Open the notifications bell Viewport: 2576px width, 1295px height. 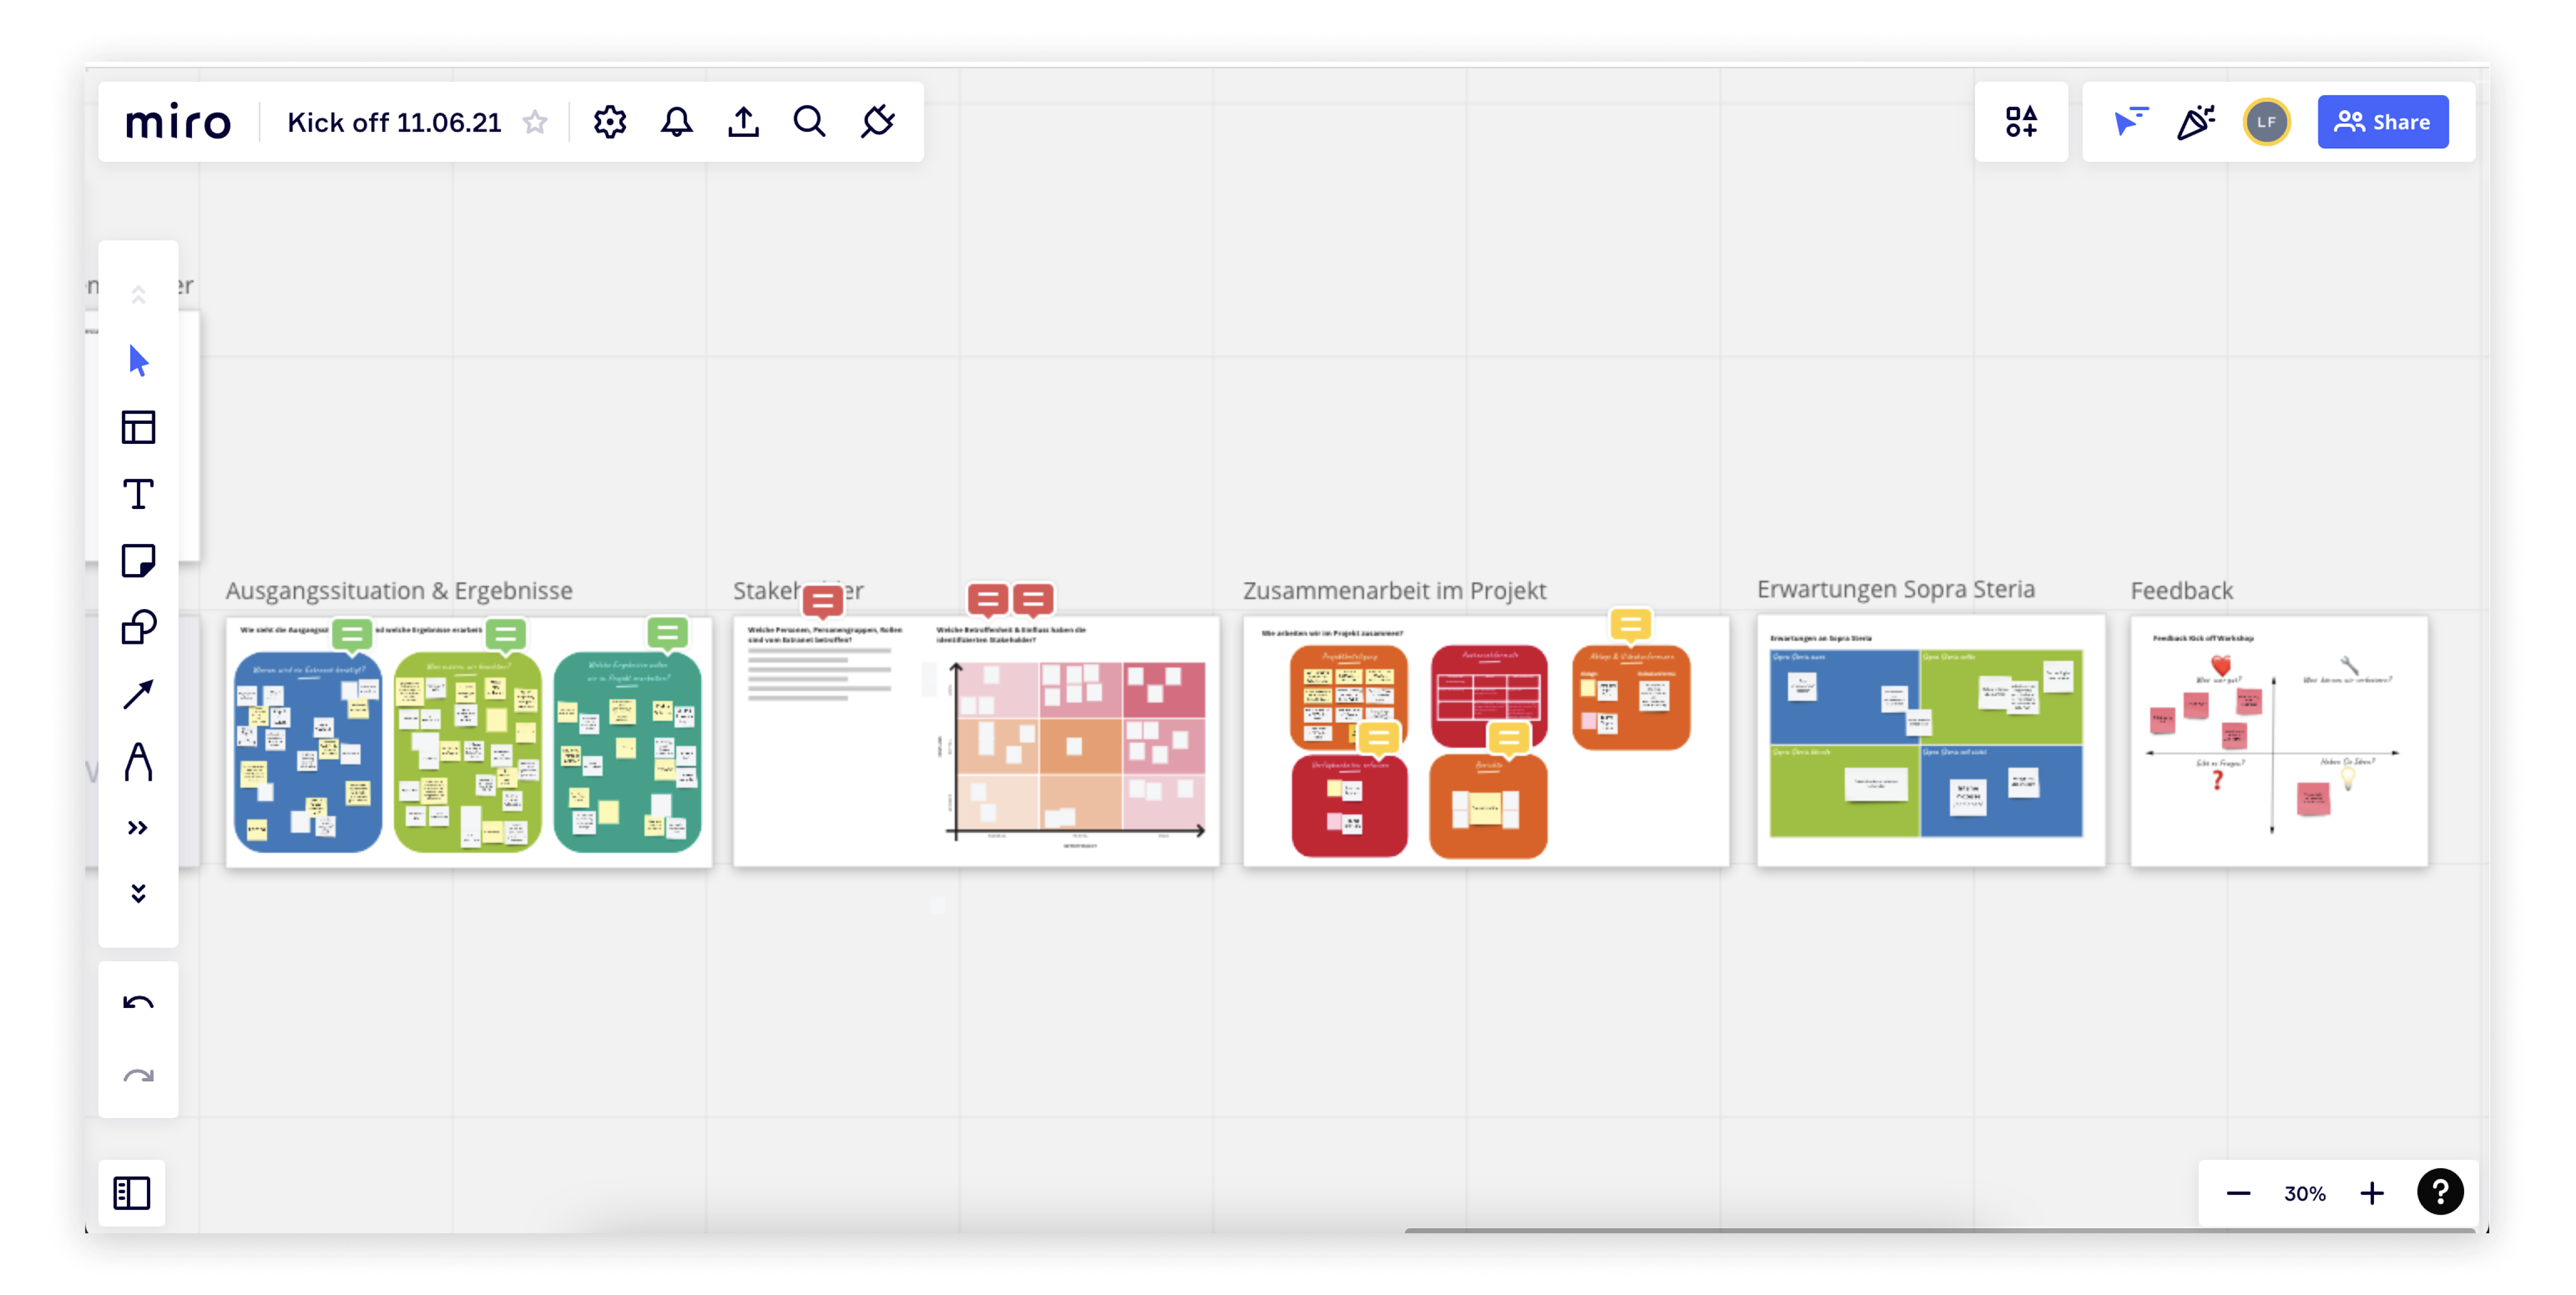[x=677, y=122]
